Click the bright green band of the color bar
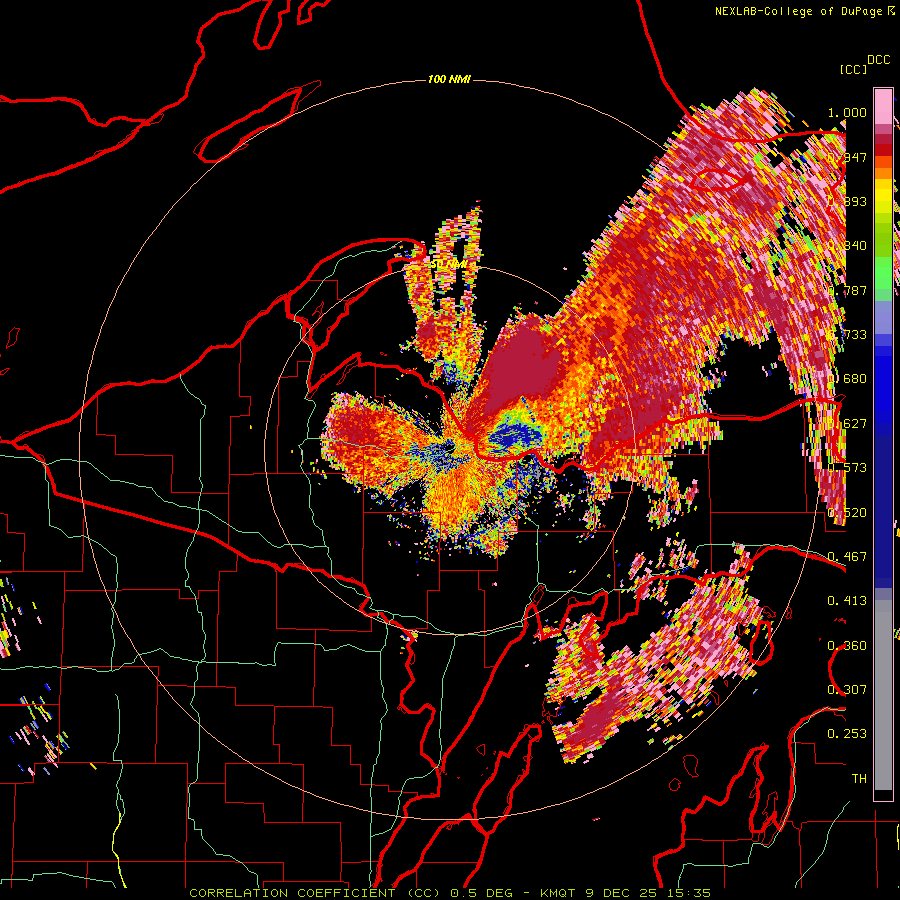This screenshot has width=900, height=900. pyautogui.click(x=883, y=273)
